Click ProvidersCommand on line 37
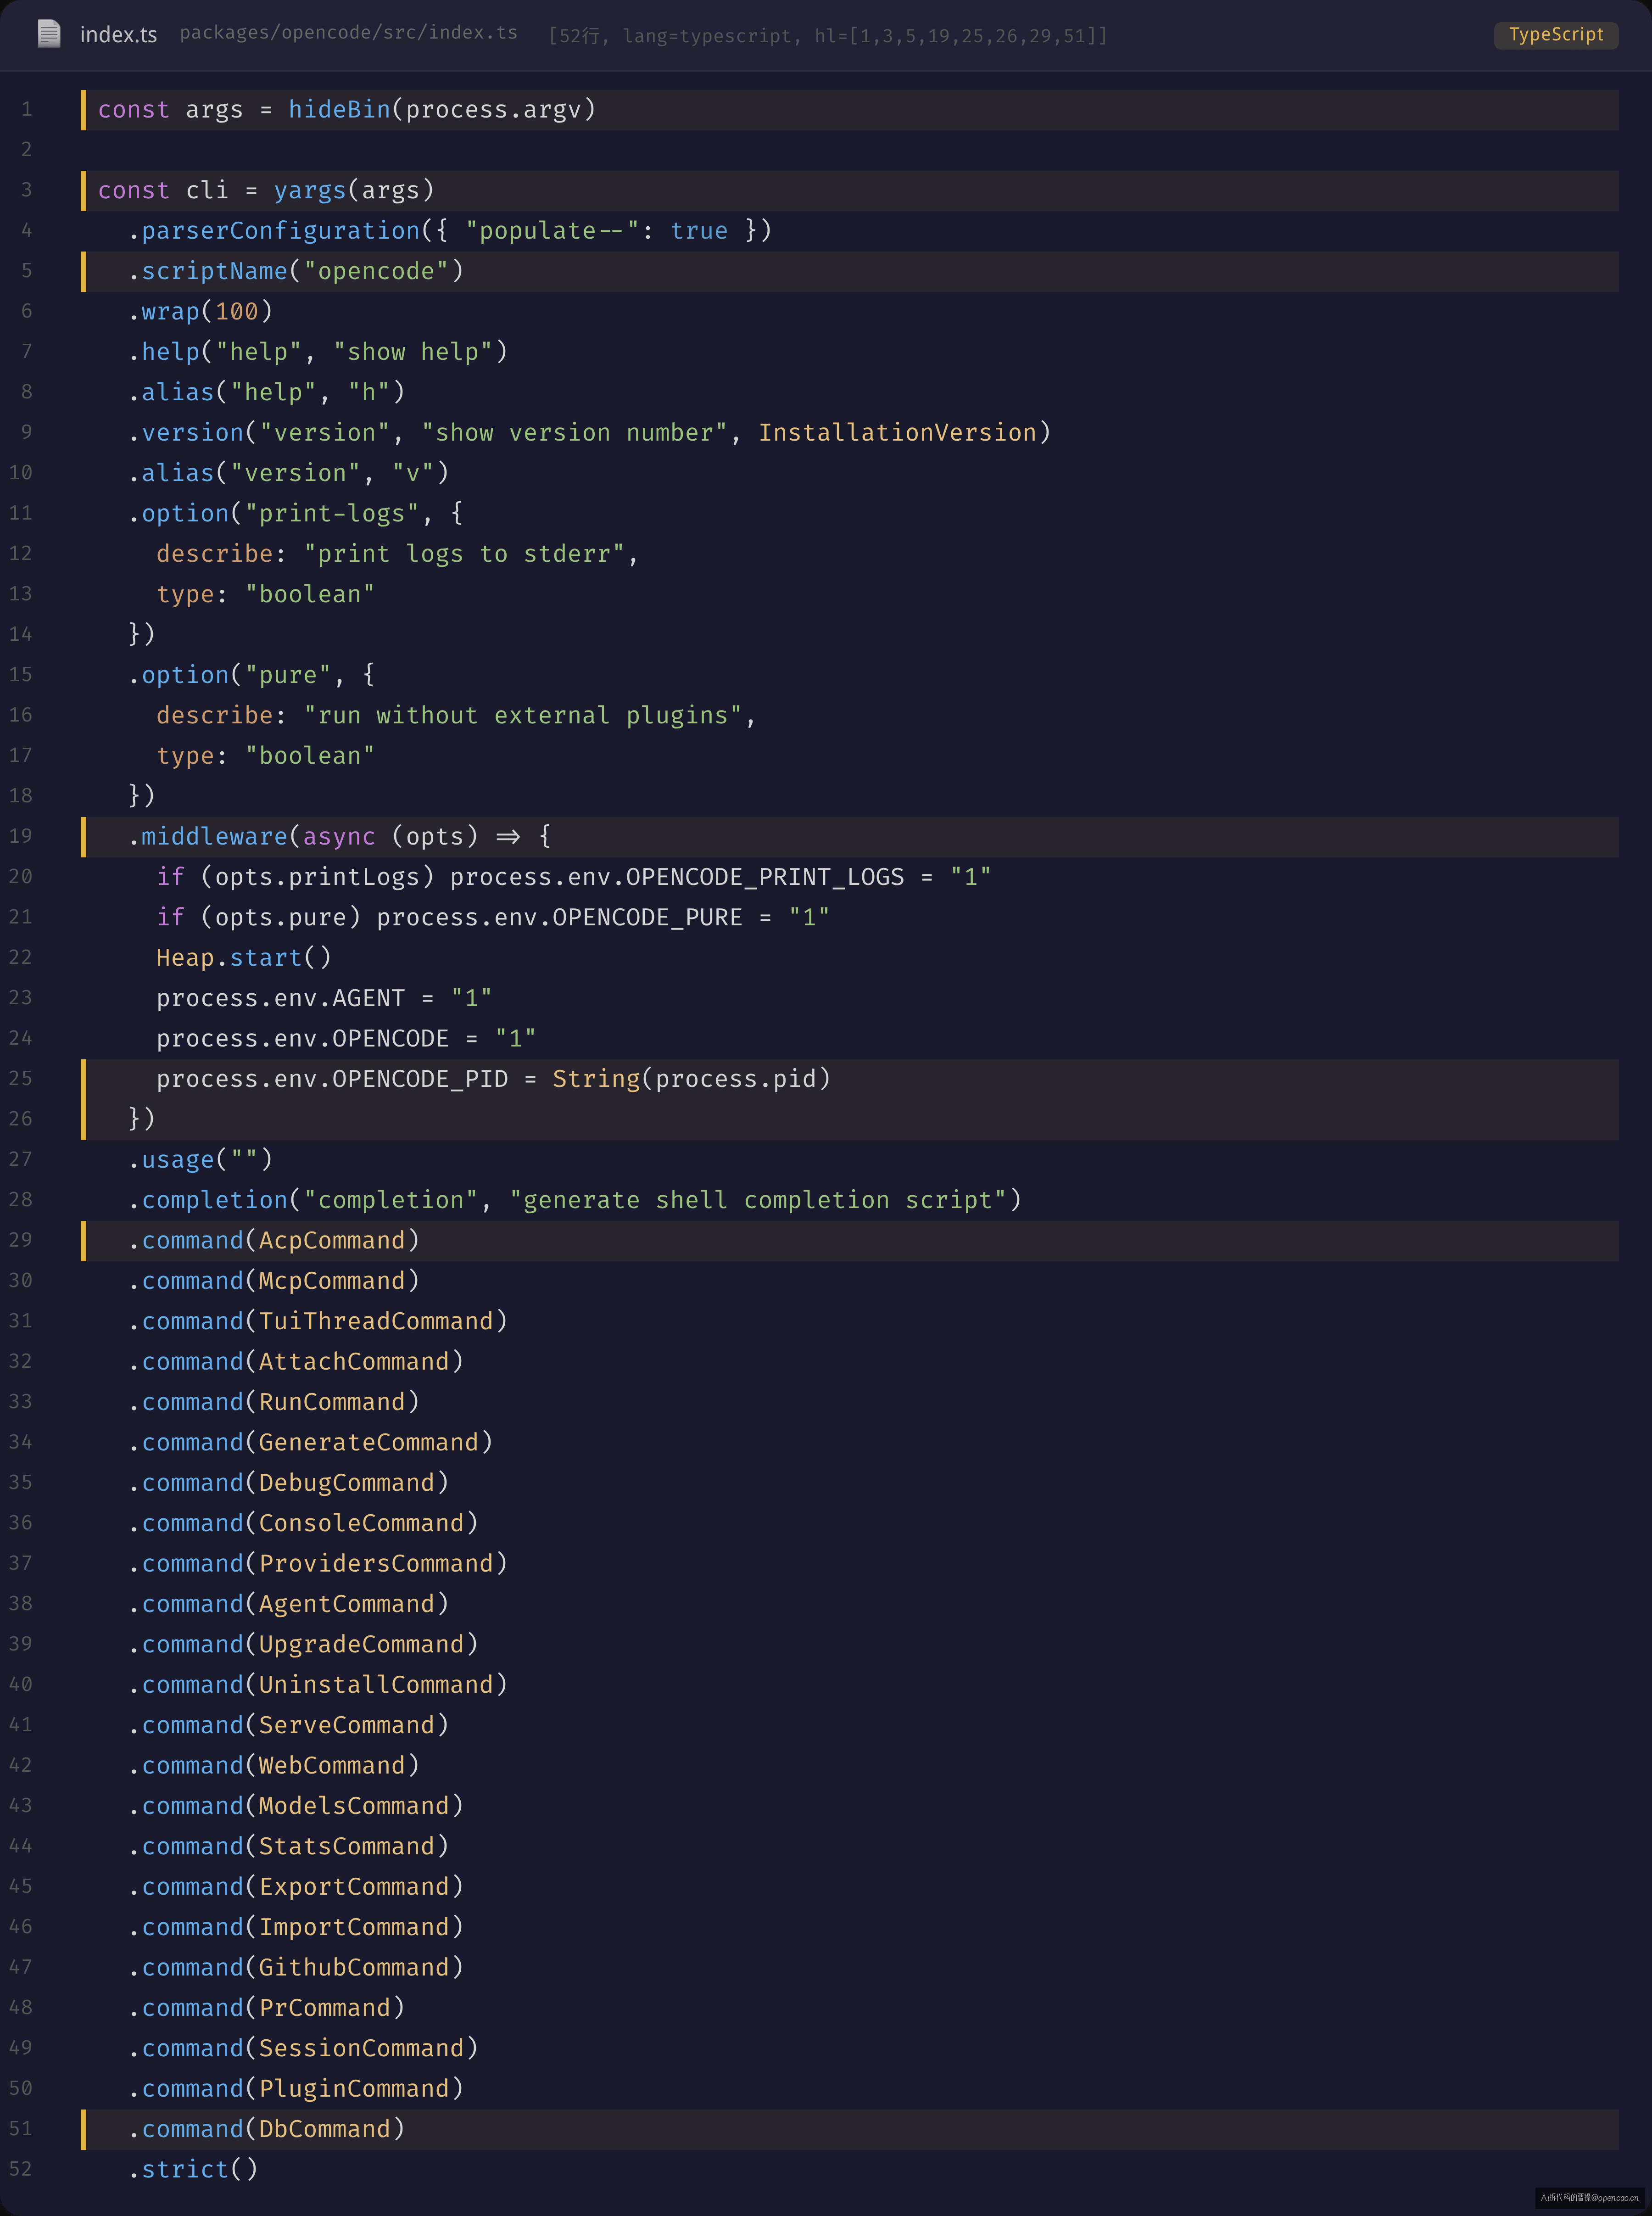The width and height of the screenshot is (1652, 2216). click(376, 1564)
